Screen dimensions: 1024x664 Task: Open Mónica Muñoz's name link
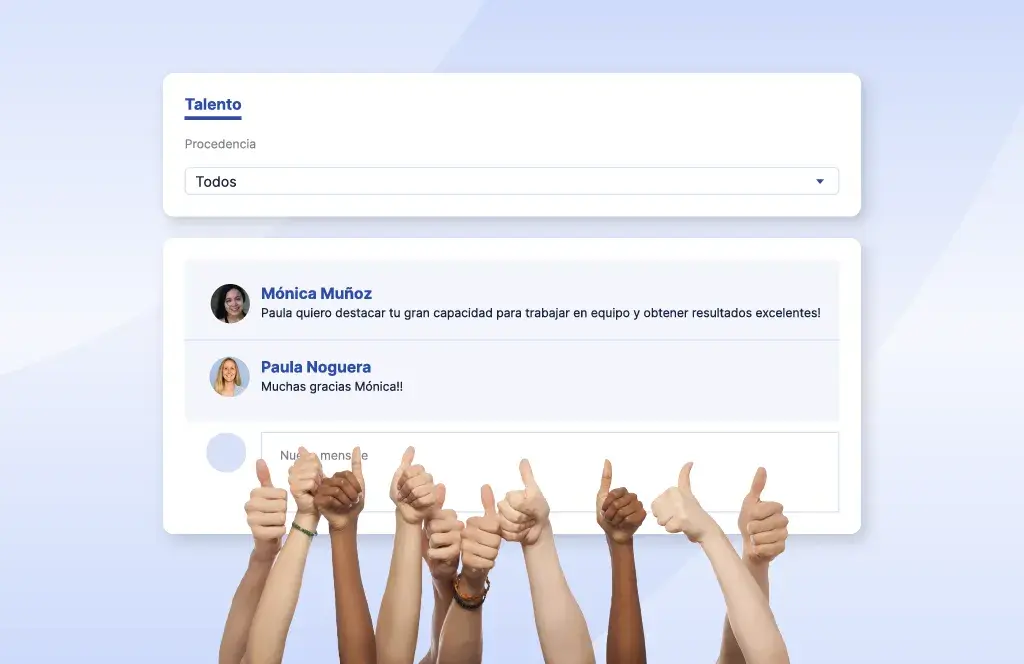click(316, 293)
